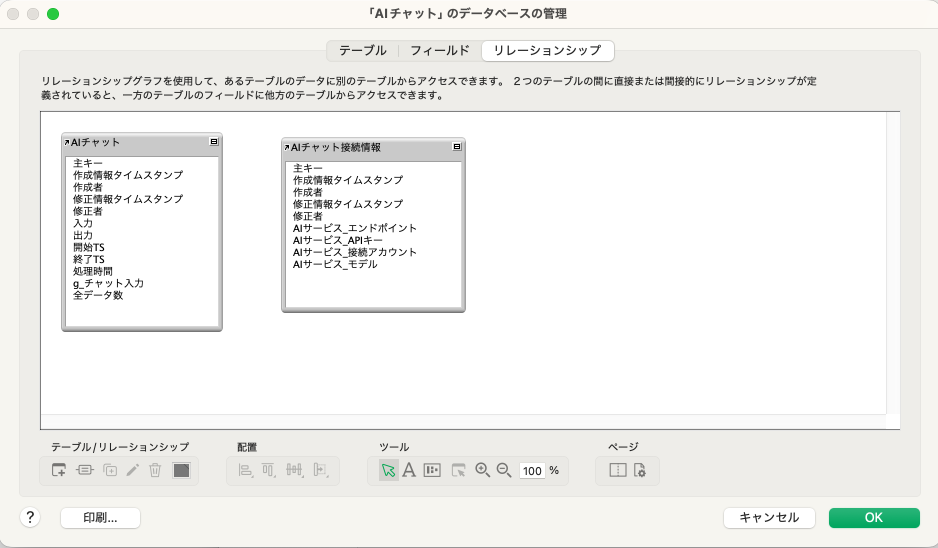Select 主キー in AIチャット接続情報 table

tap(308, 168)
